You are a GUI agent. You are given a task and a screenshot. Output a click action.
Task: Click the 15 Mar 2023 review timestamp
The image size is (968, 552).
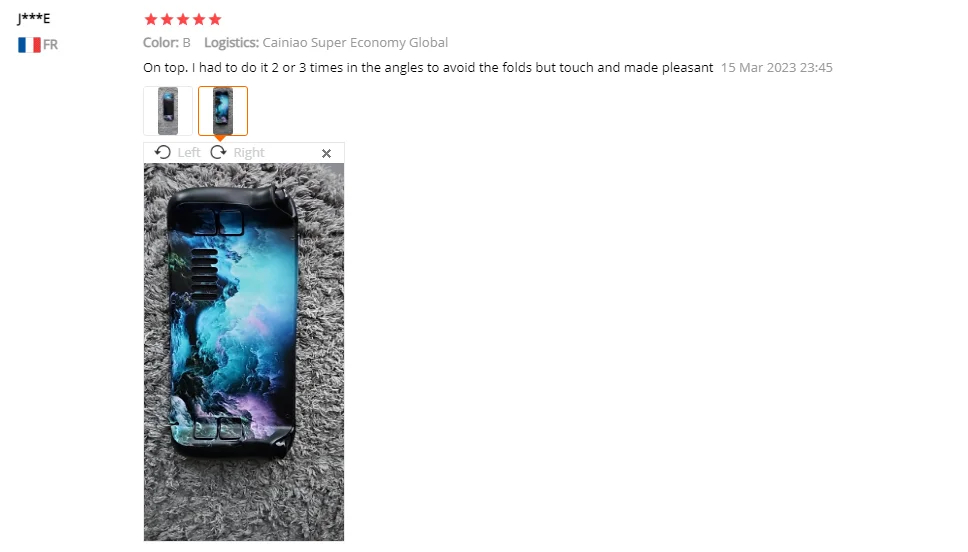pyautogui.click(x=777, y=67)
